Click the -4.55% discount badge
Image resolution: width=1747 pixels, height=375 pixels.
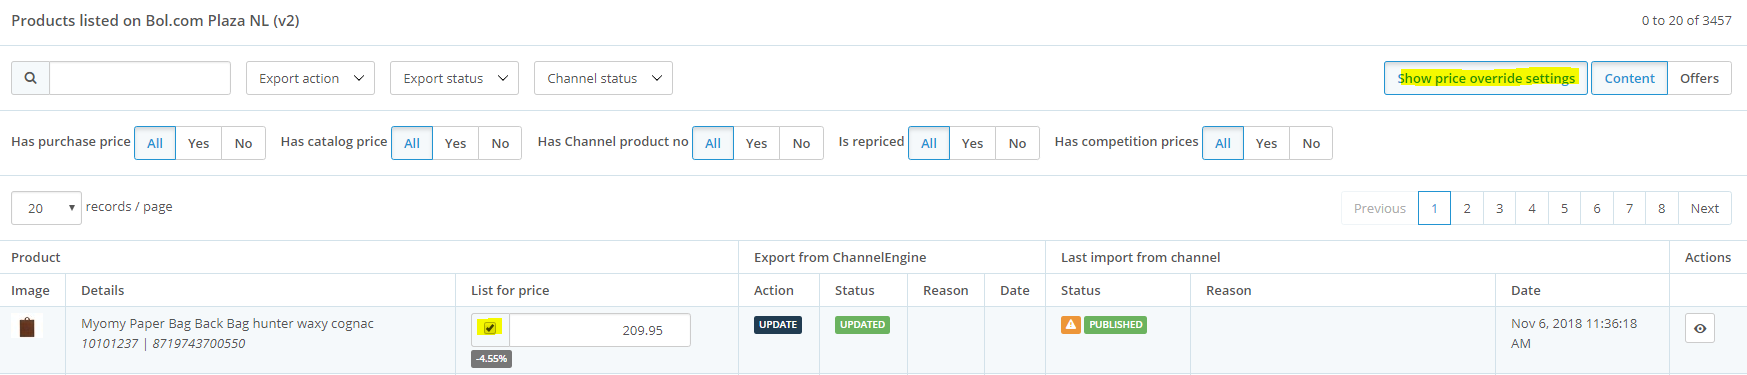pos(491,358)
